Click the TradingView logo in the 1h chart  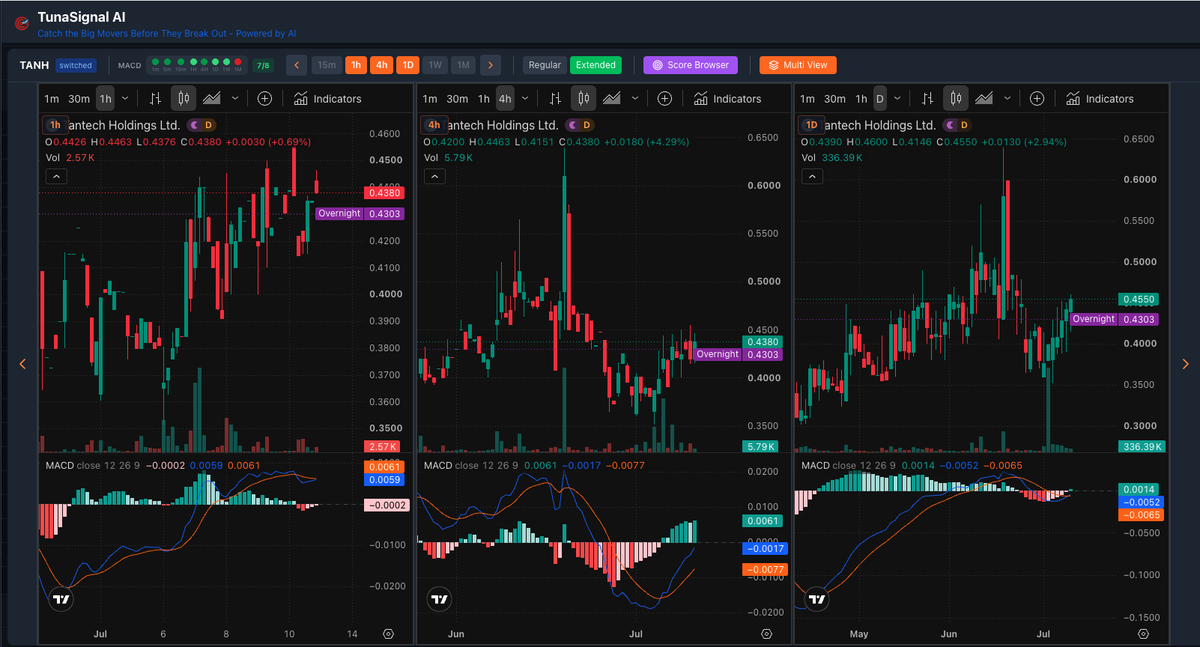click(61, 600)
